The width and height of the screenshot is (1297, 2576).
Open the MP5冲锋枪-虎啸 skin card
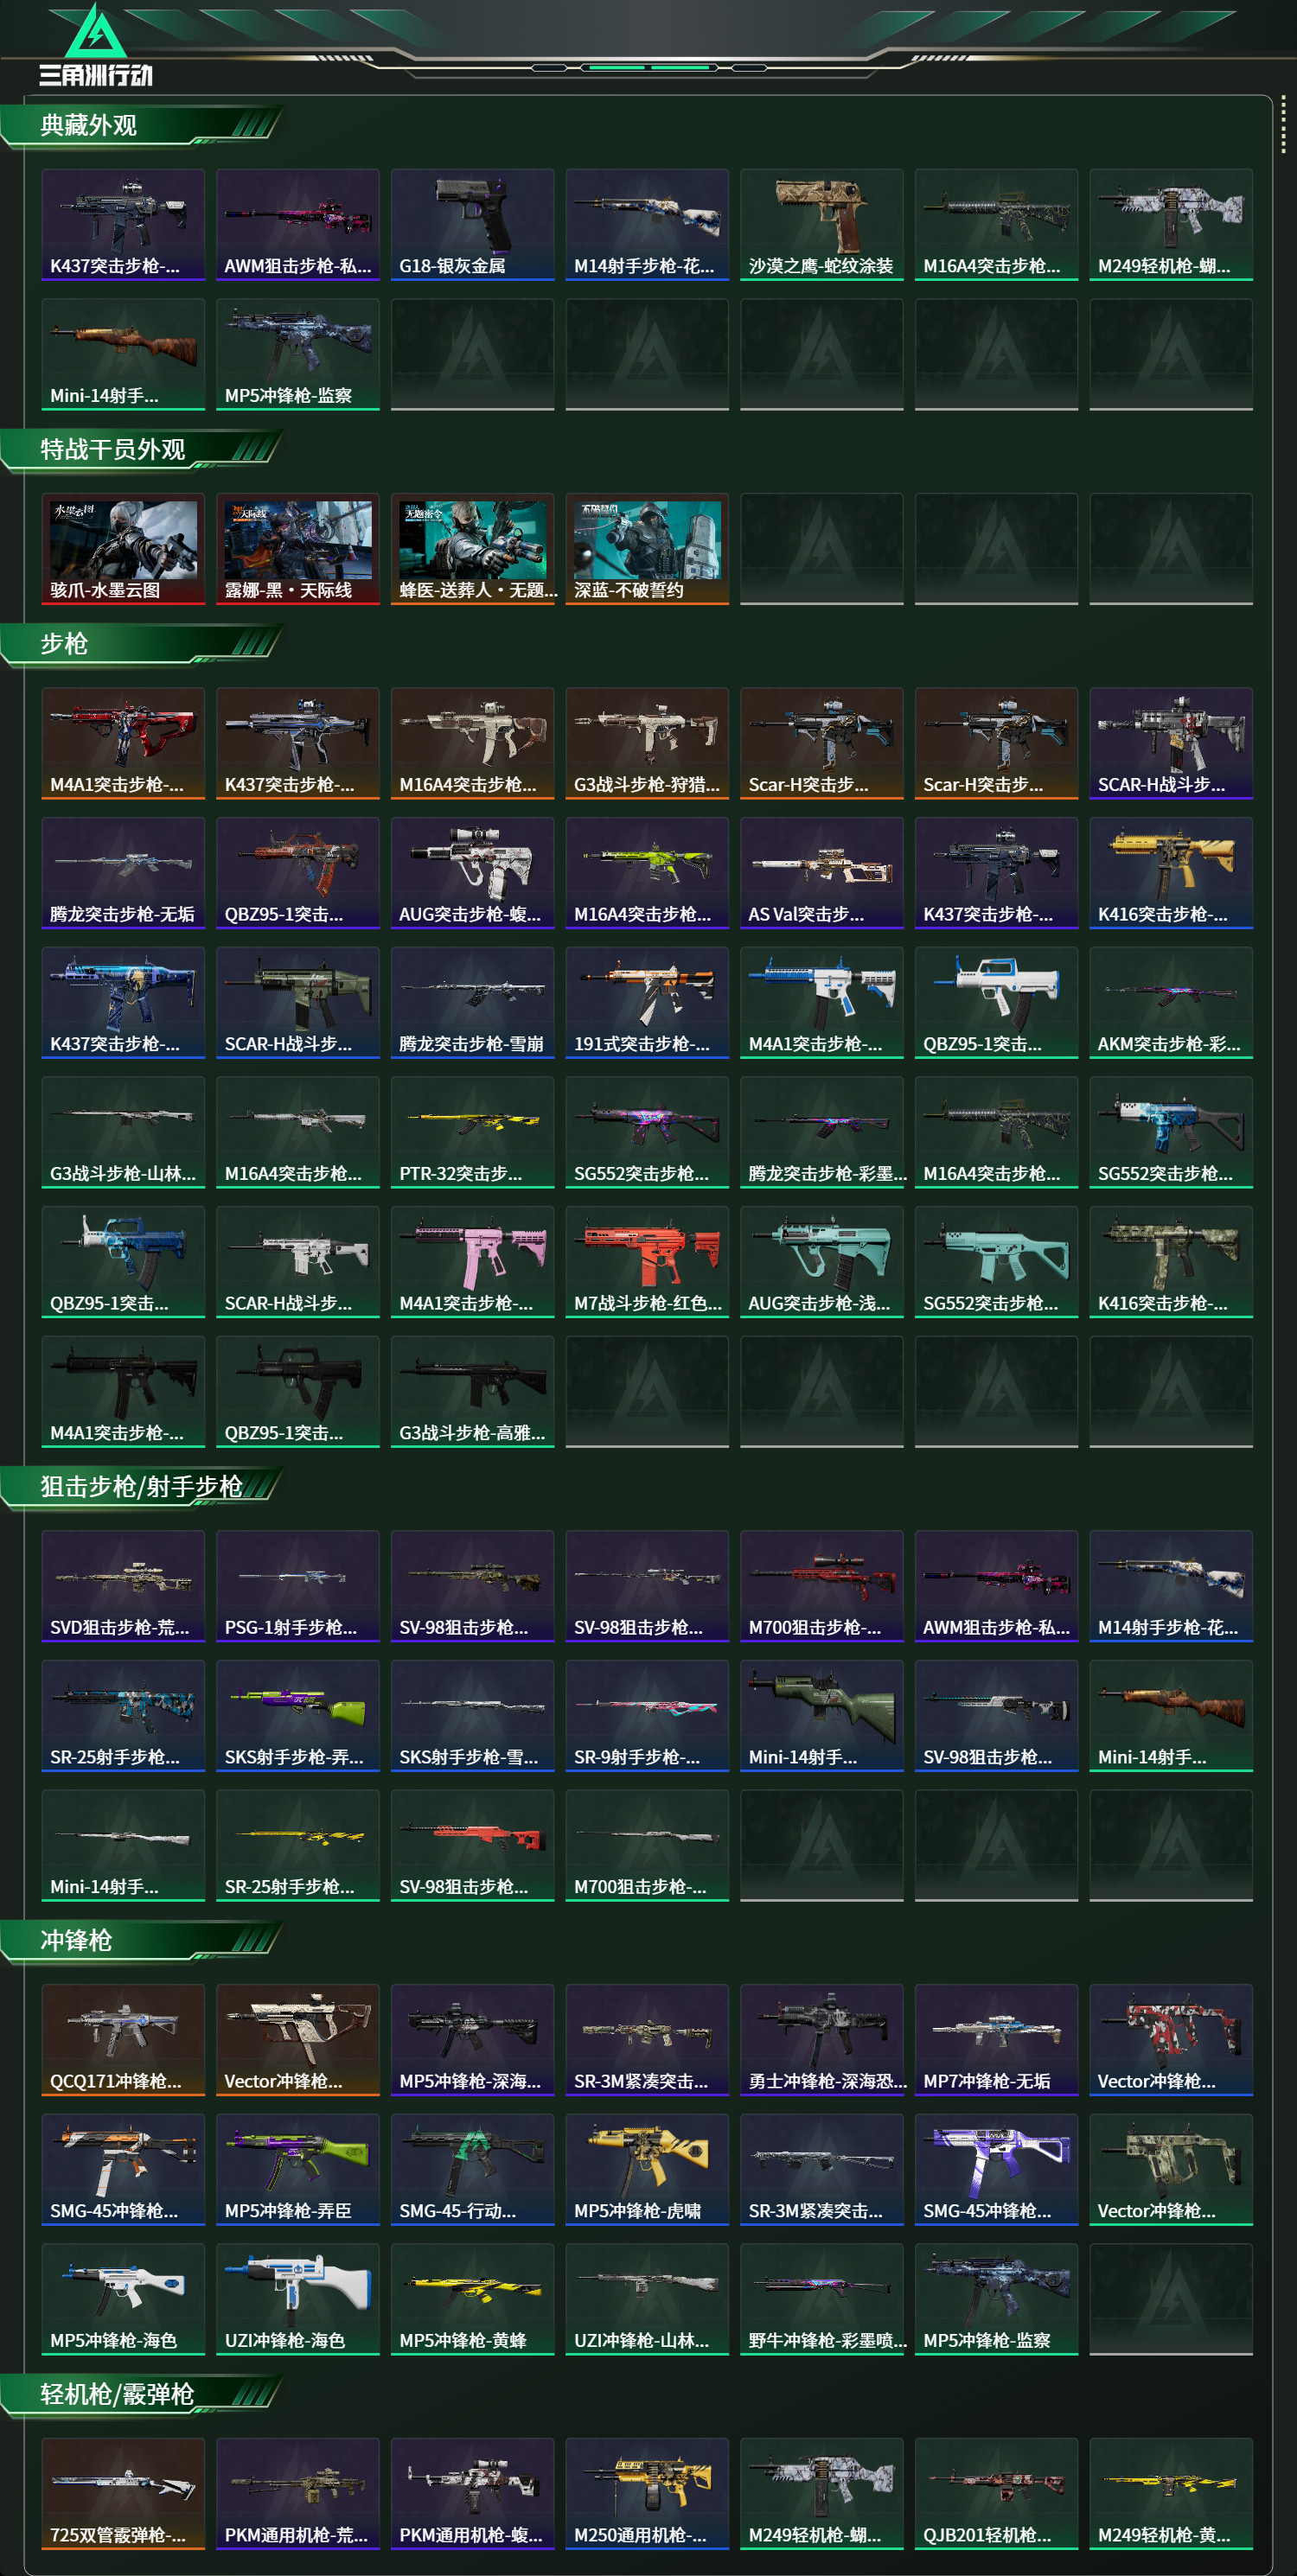(647, 2169)
